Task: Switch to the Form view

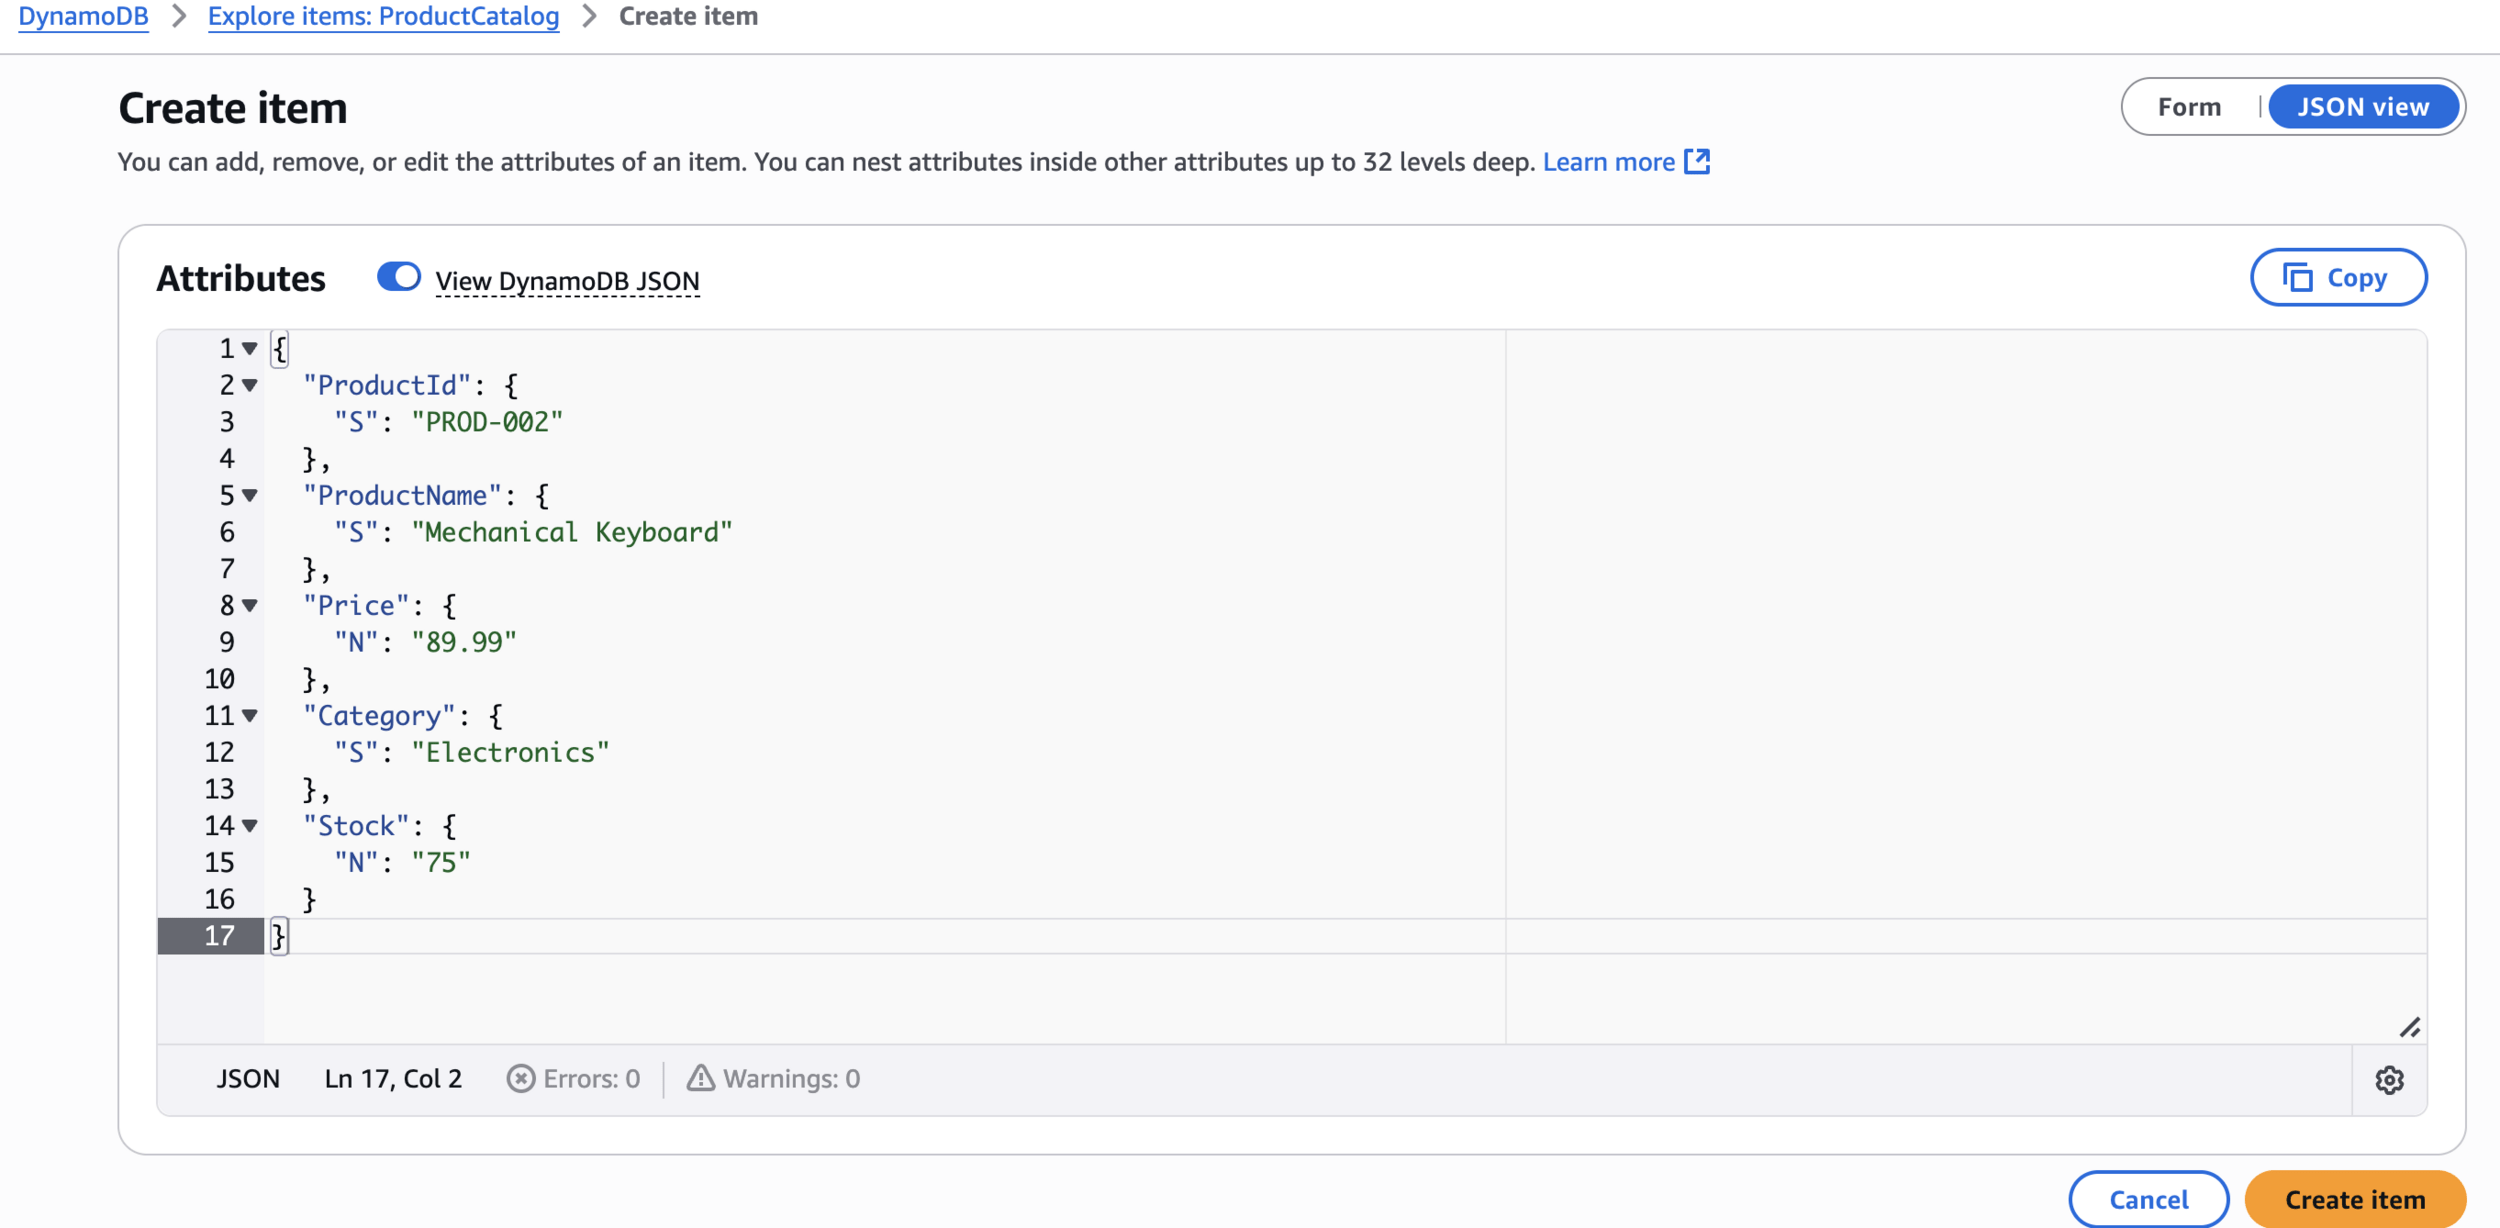Action: click(x=2189, y=107)
